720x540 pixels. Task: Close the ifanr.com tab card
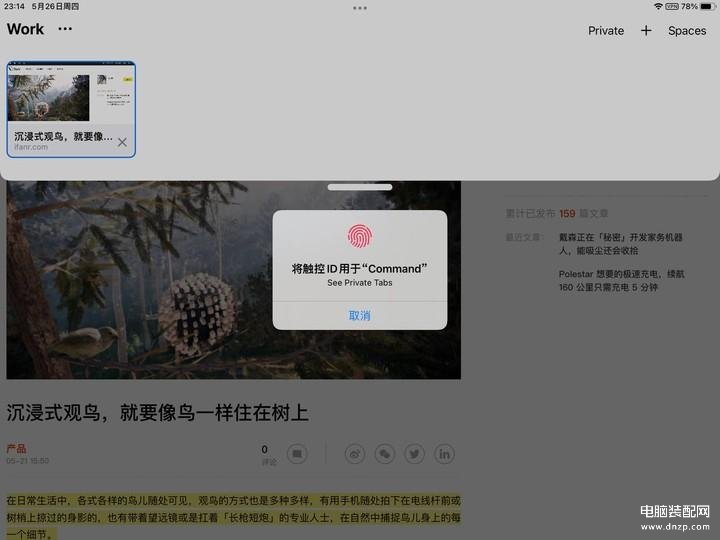pos(122,142)
